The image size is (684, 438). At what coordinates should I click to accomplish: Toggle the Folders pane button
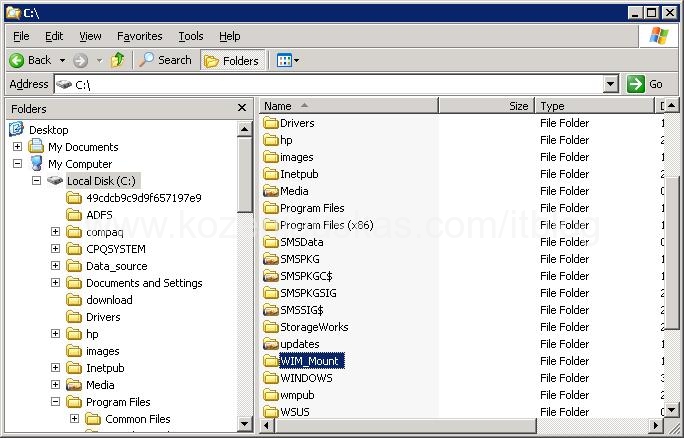[x=233, y=60]
